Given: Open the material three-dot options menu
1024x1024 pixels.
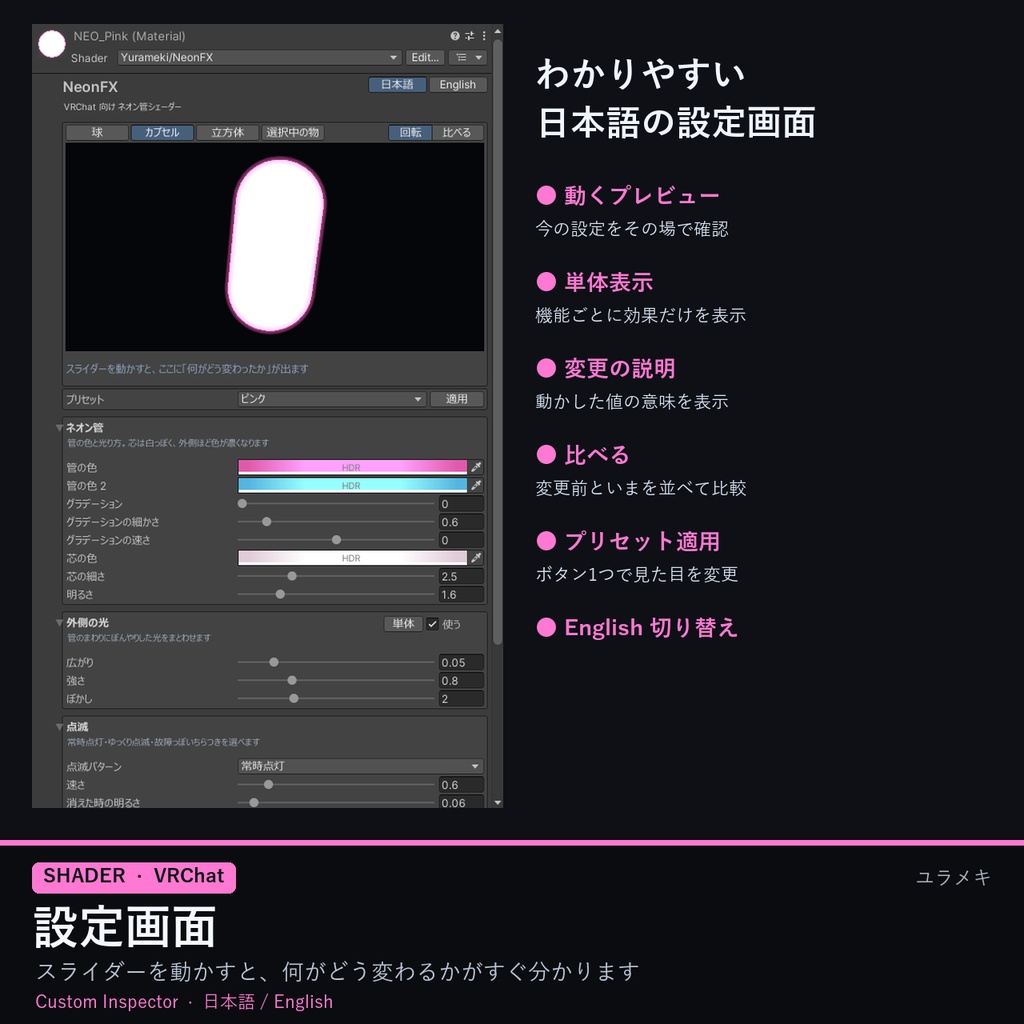Looking at the screenshot, I should (484, 36).
